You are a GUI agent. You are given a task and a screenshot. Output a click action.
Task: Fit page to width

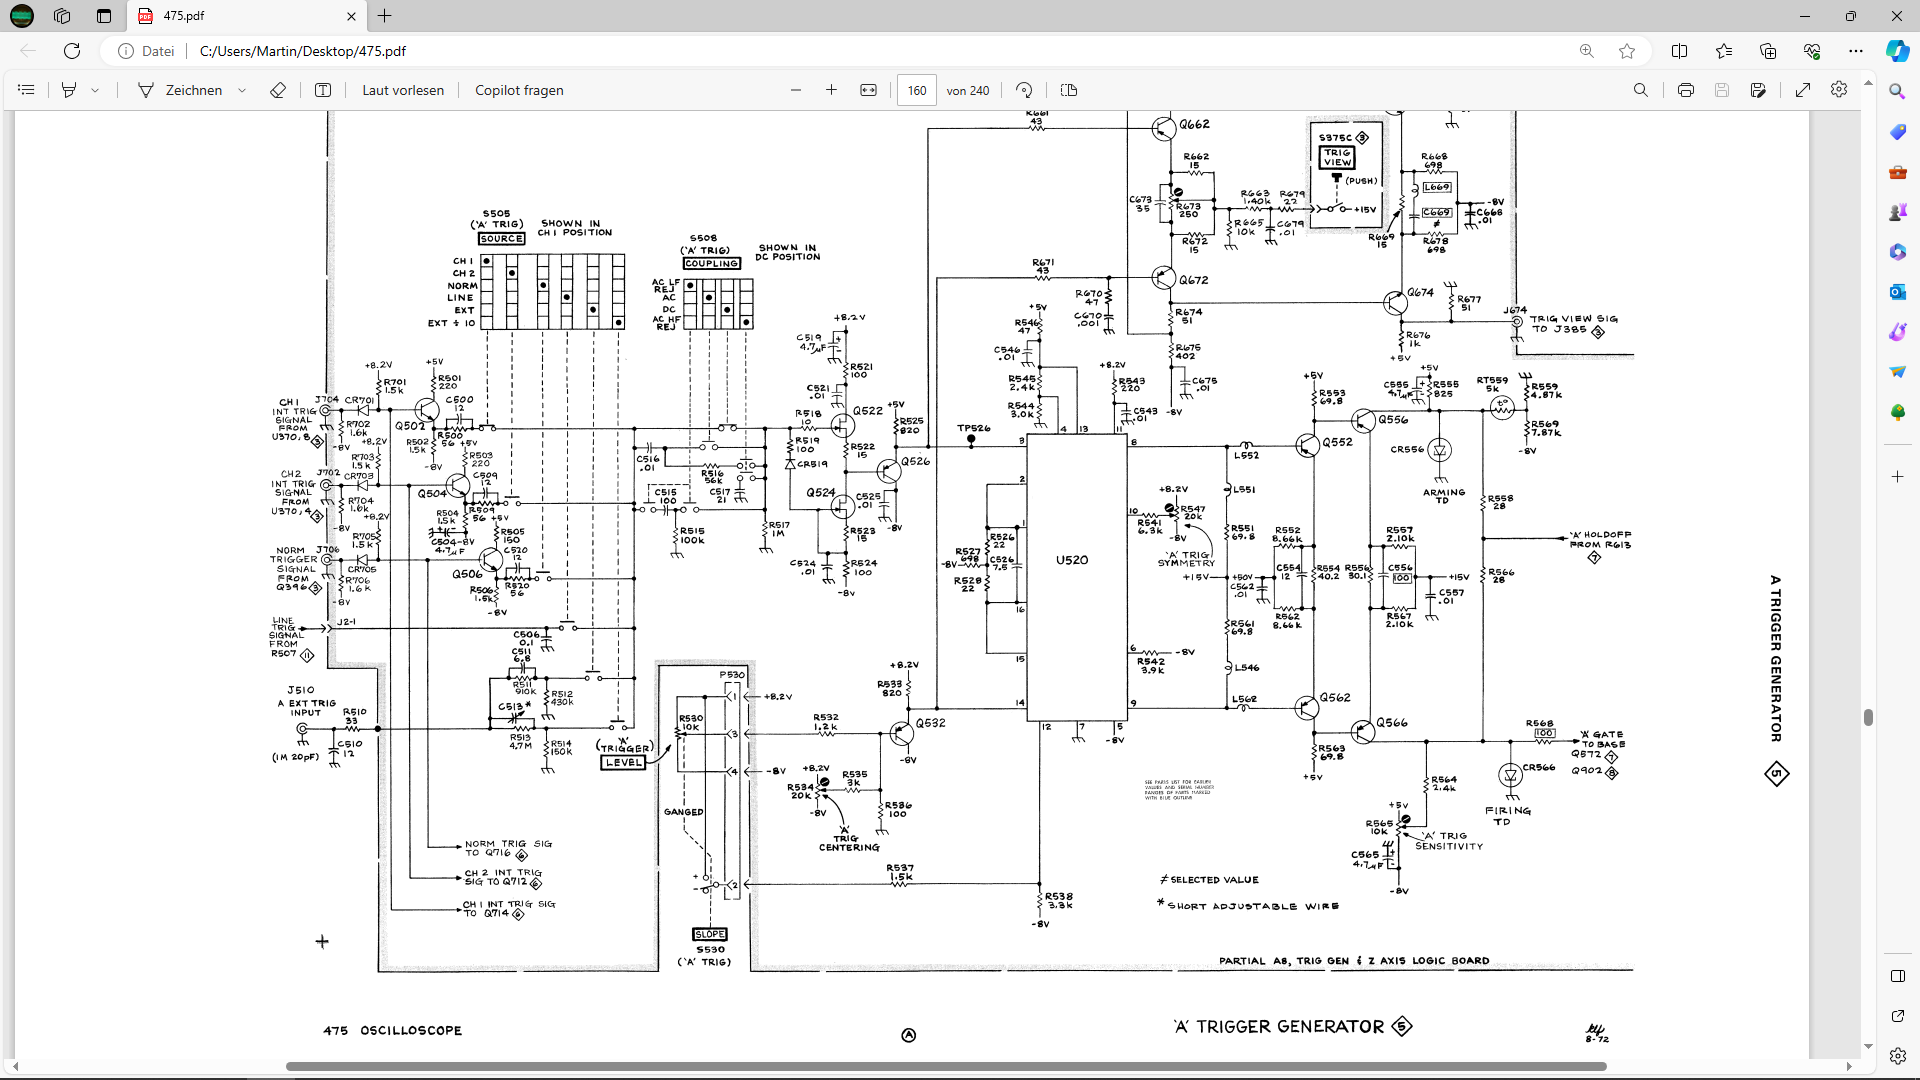(868, 90)
